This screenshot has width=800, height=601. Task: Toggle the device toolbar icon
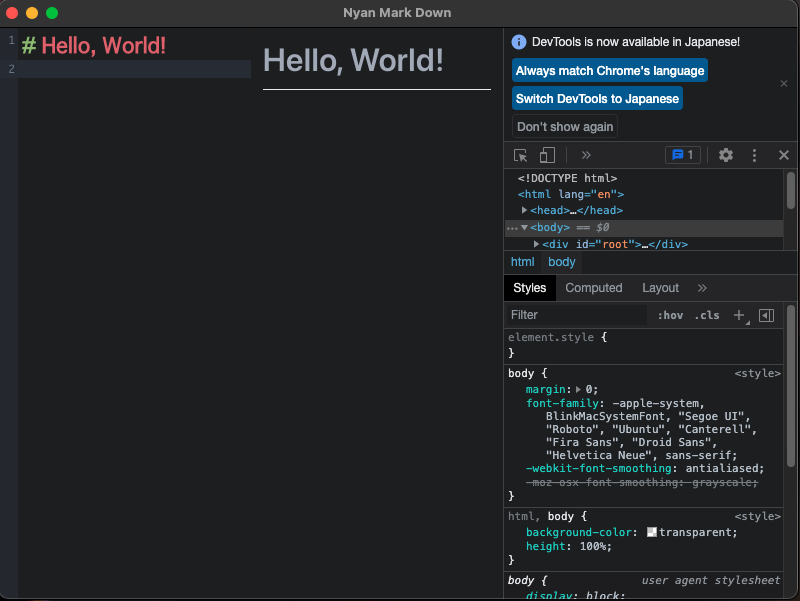(547, 155)
